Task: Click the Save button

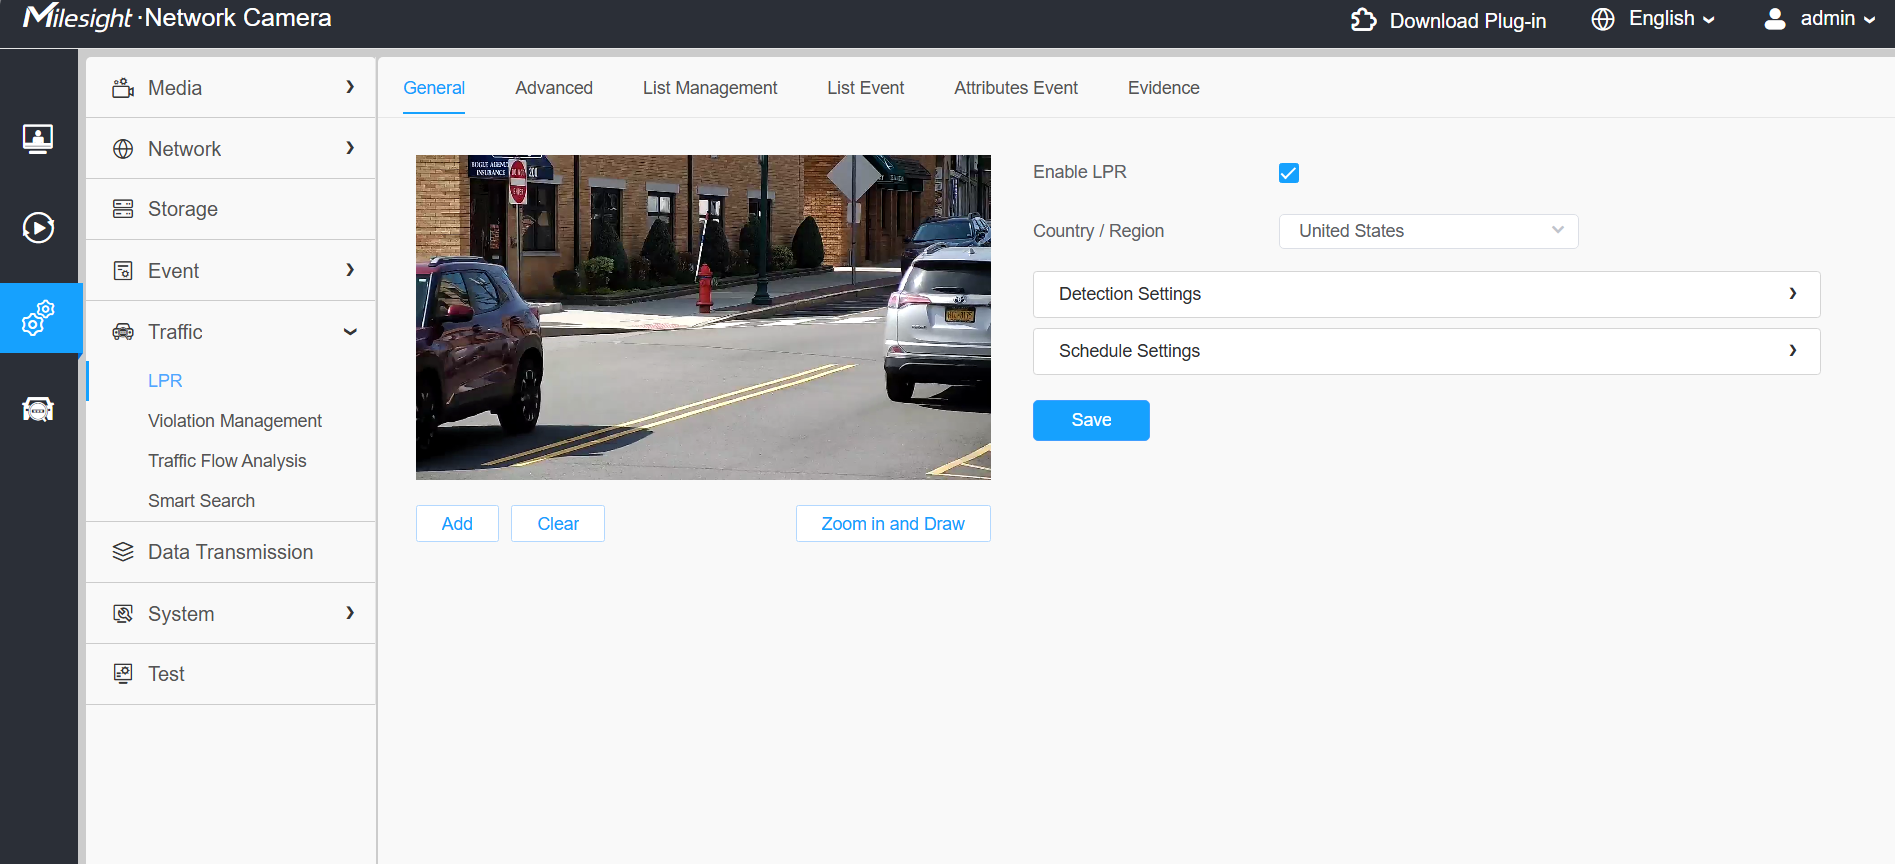Action: pyautogui.click(x=1091, y=420)
